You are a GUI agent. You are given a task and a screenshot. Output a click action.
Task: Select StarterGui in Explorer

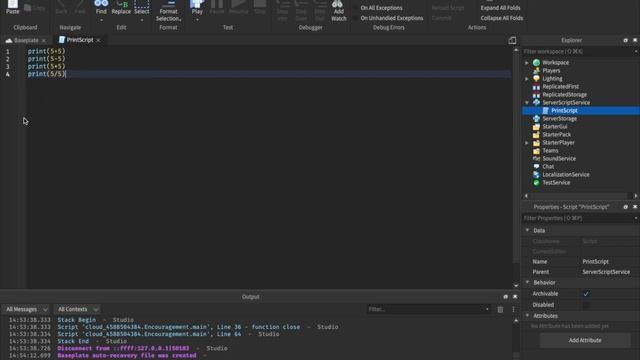coord(555,127)
